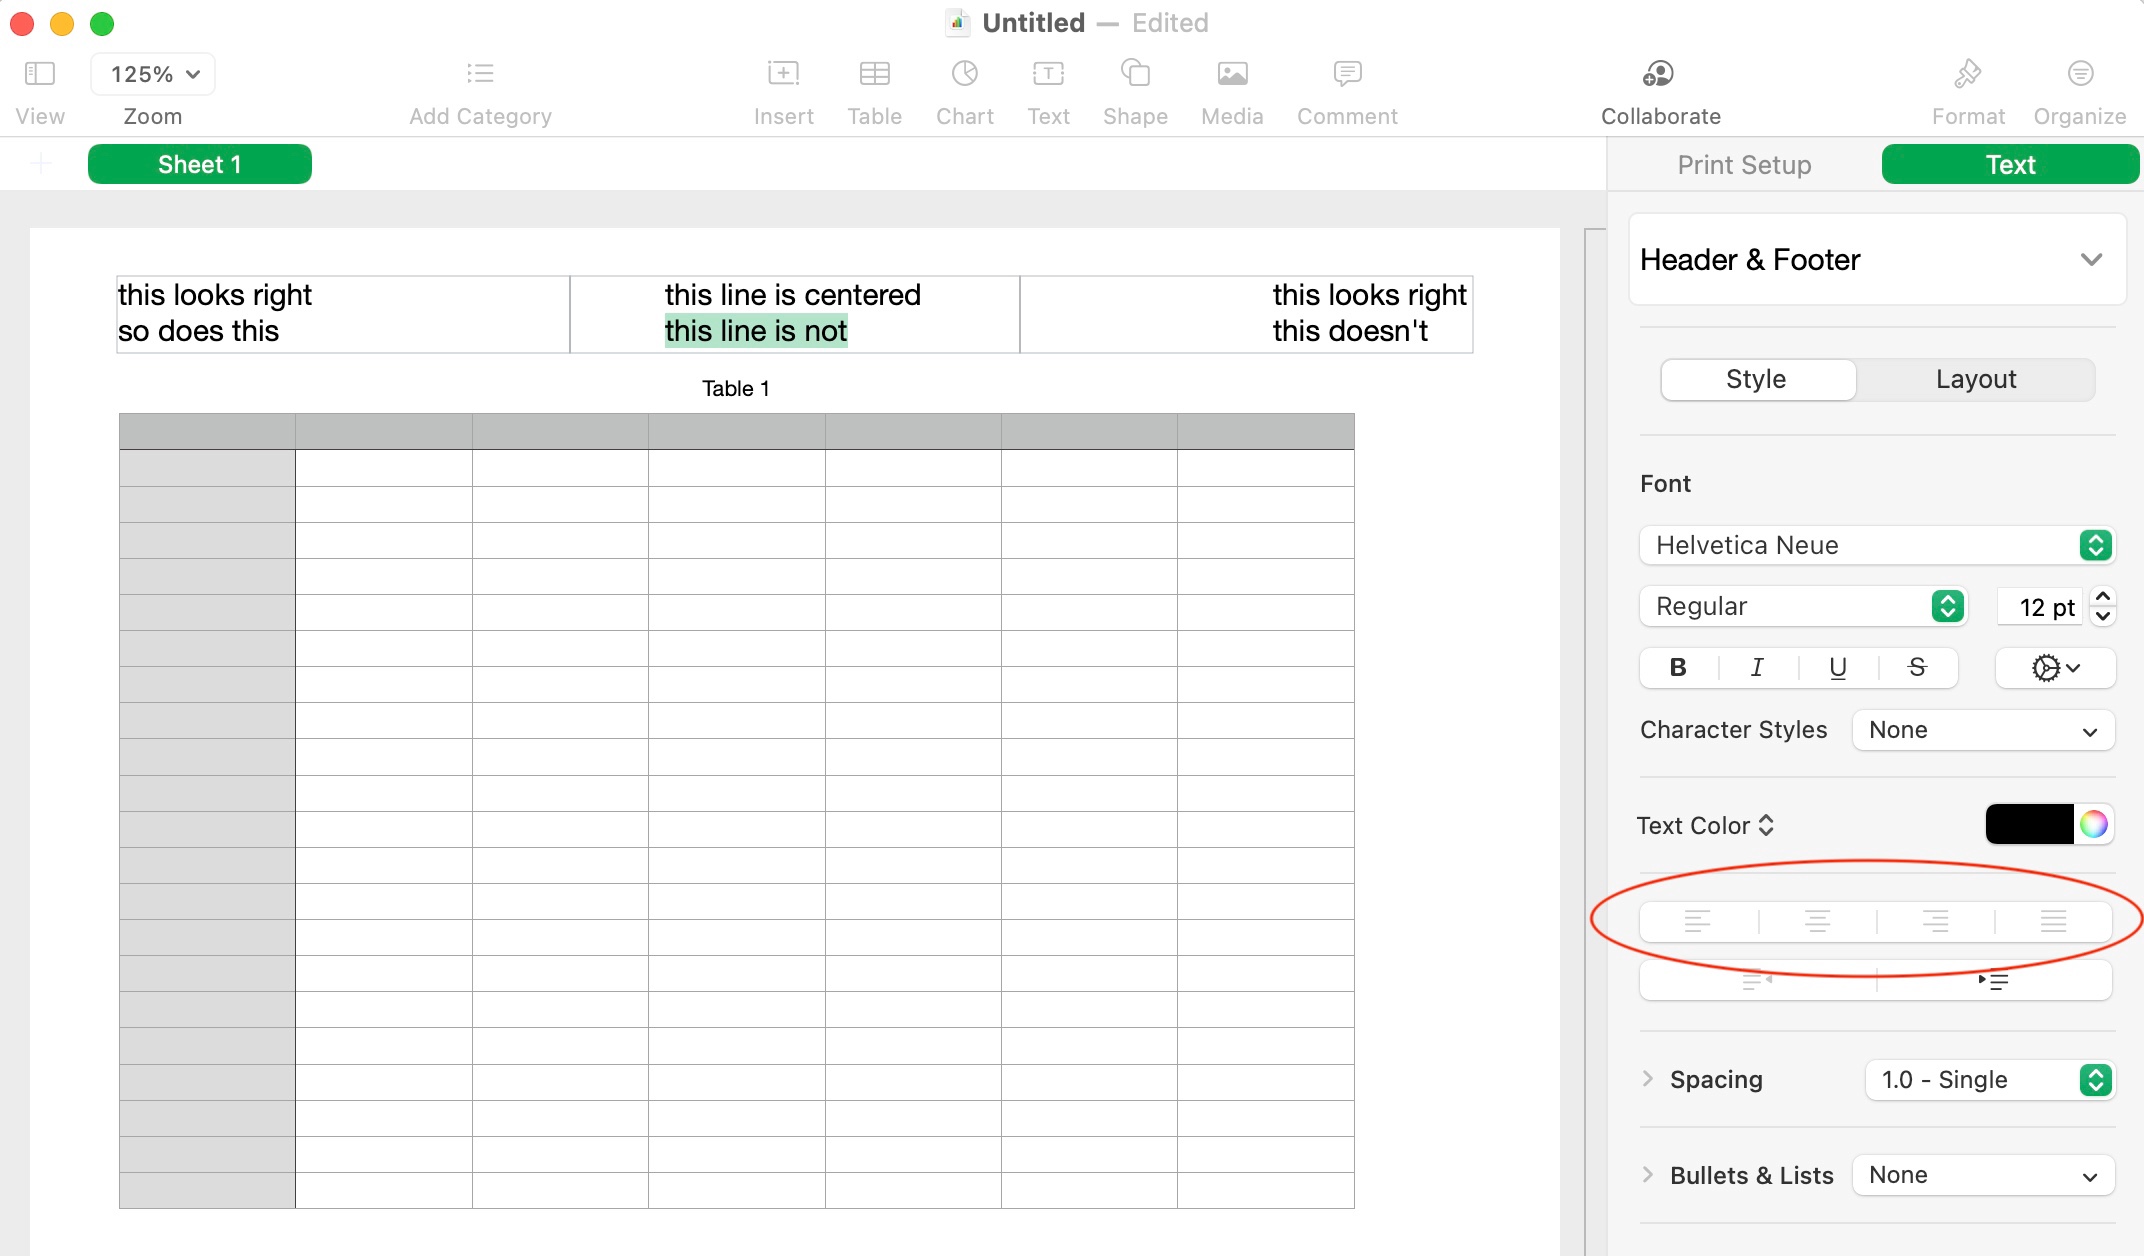Expand the Spacing disclosure arrow
This screenshot has height=1256, width=2144.
coord(1648,1079)
